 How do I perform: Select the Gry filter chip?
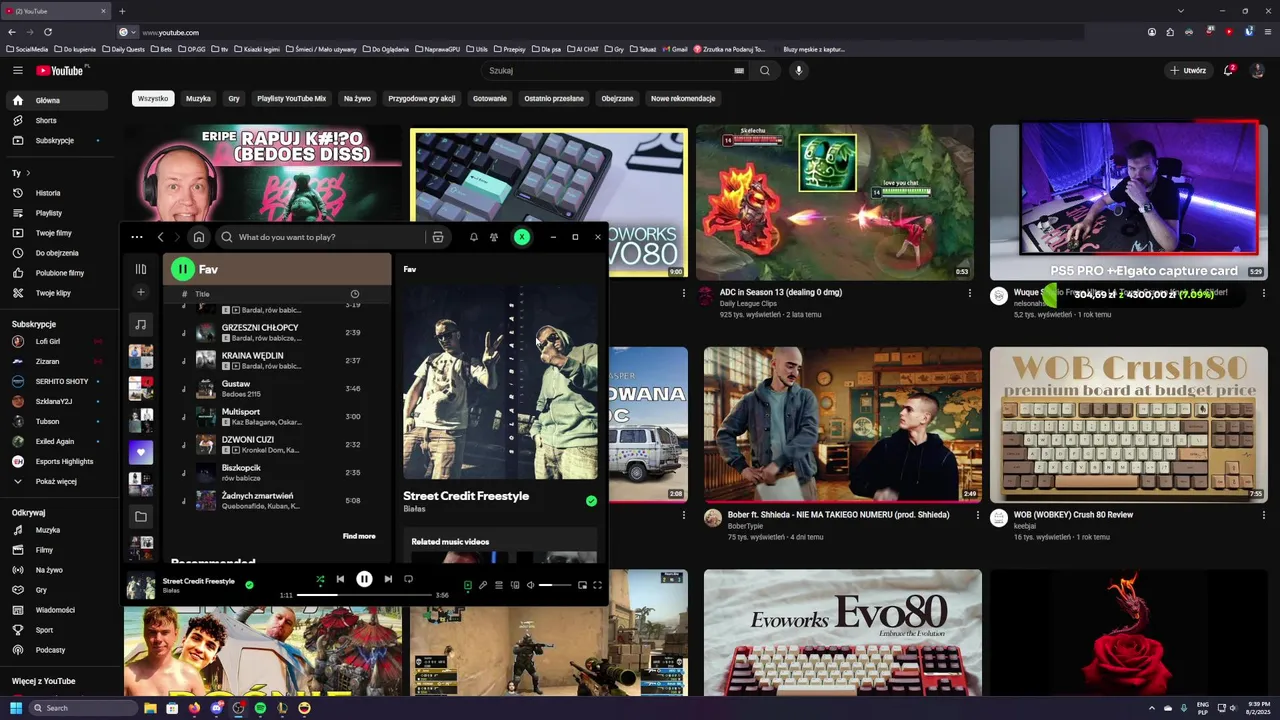tap(234, 99)
